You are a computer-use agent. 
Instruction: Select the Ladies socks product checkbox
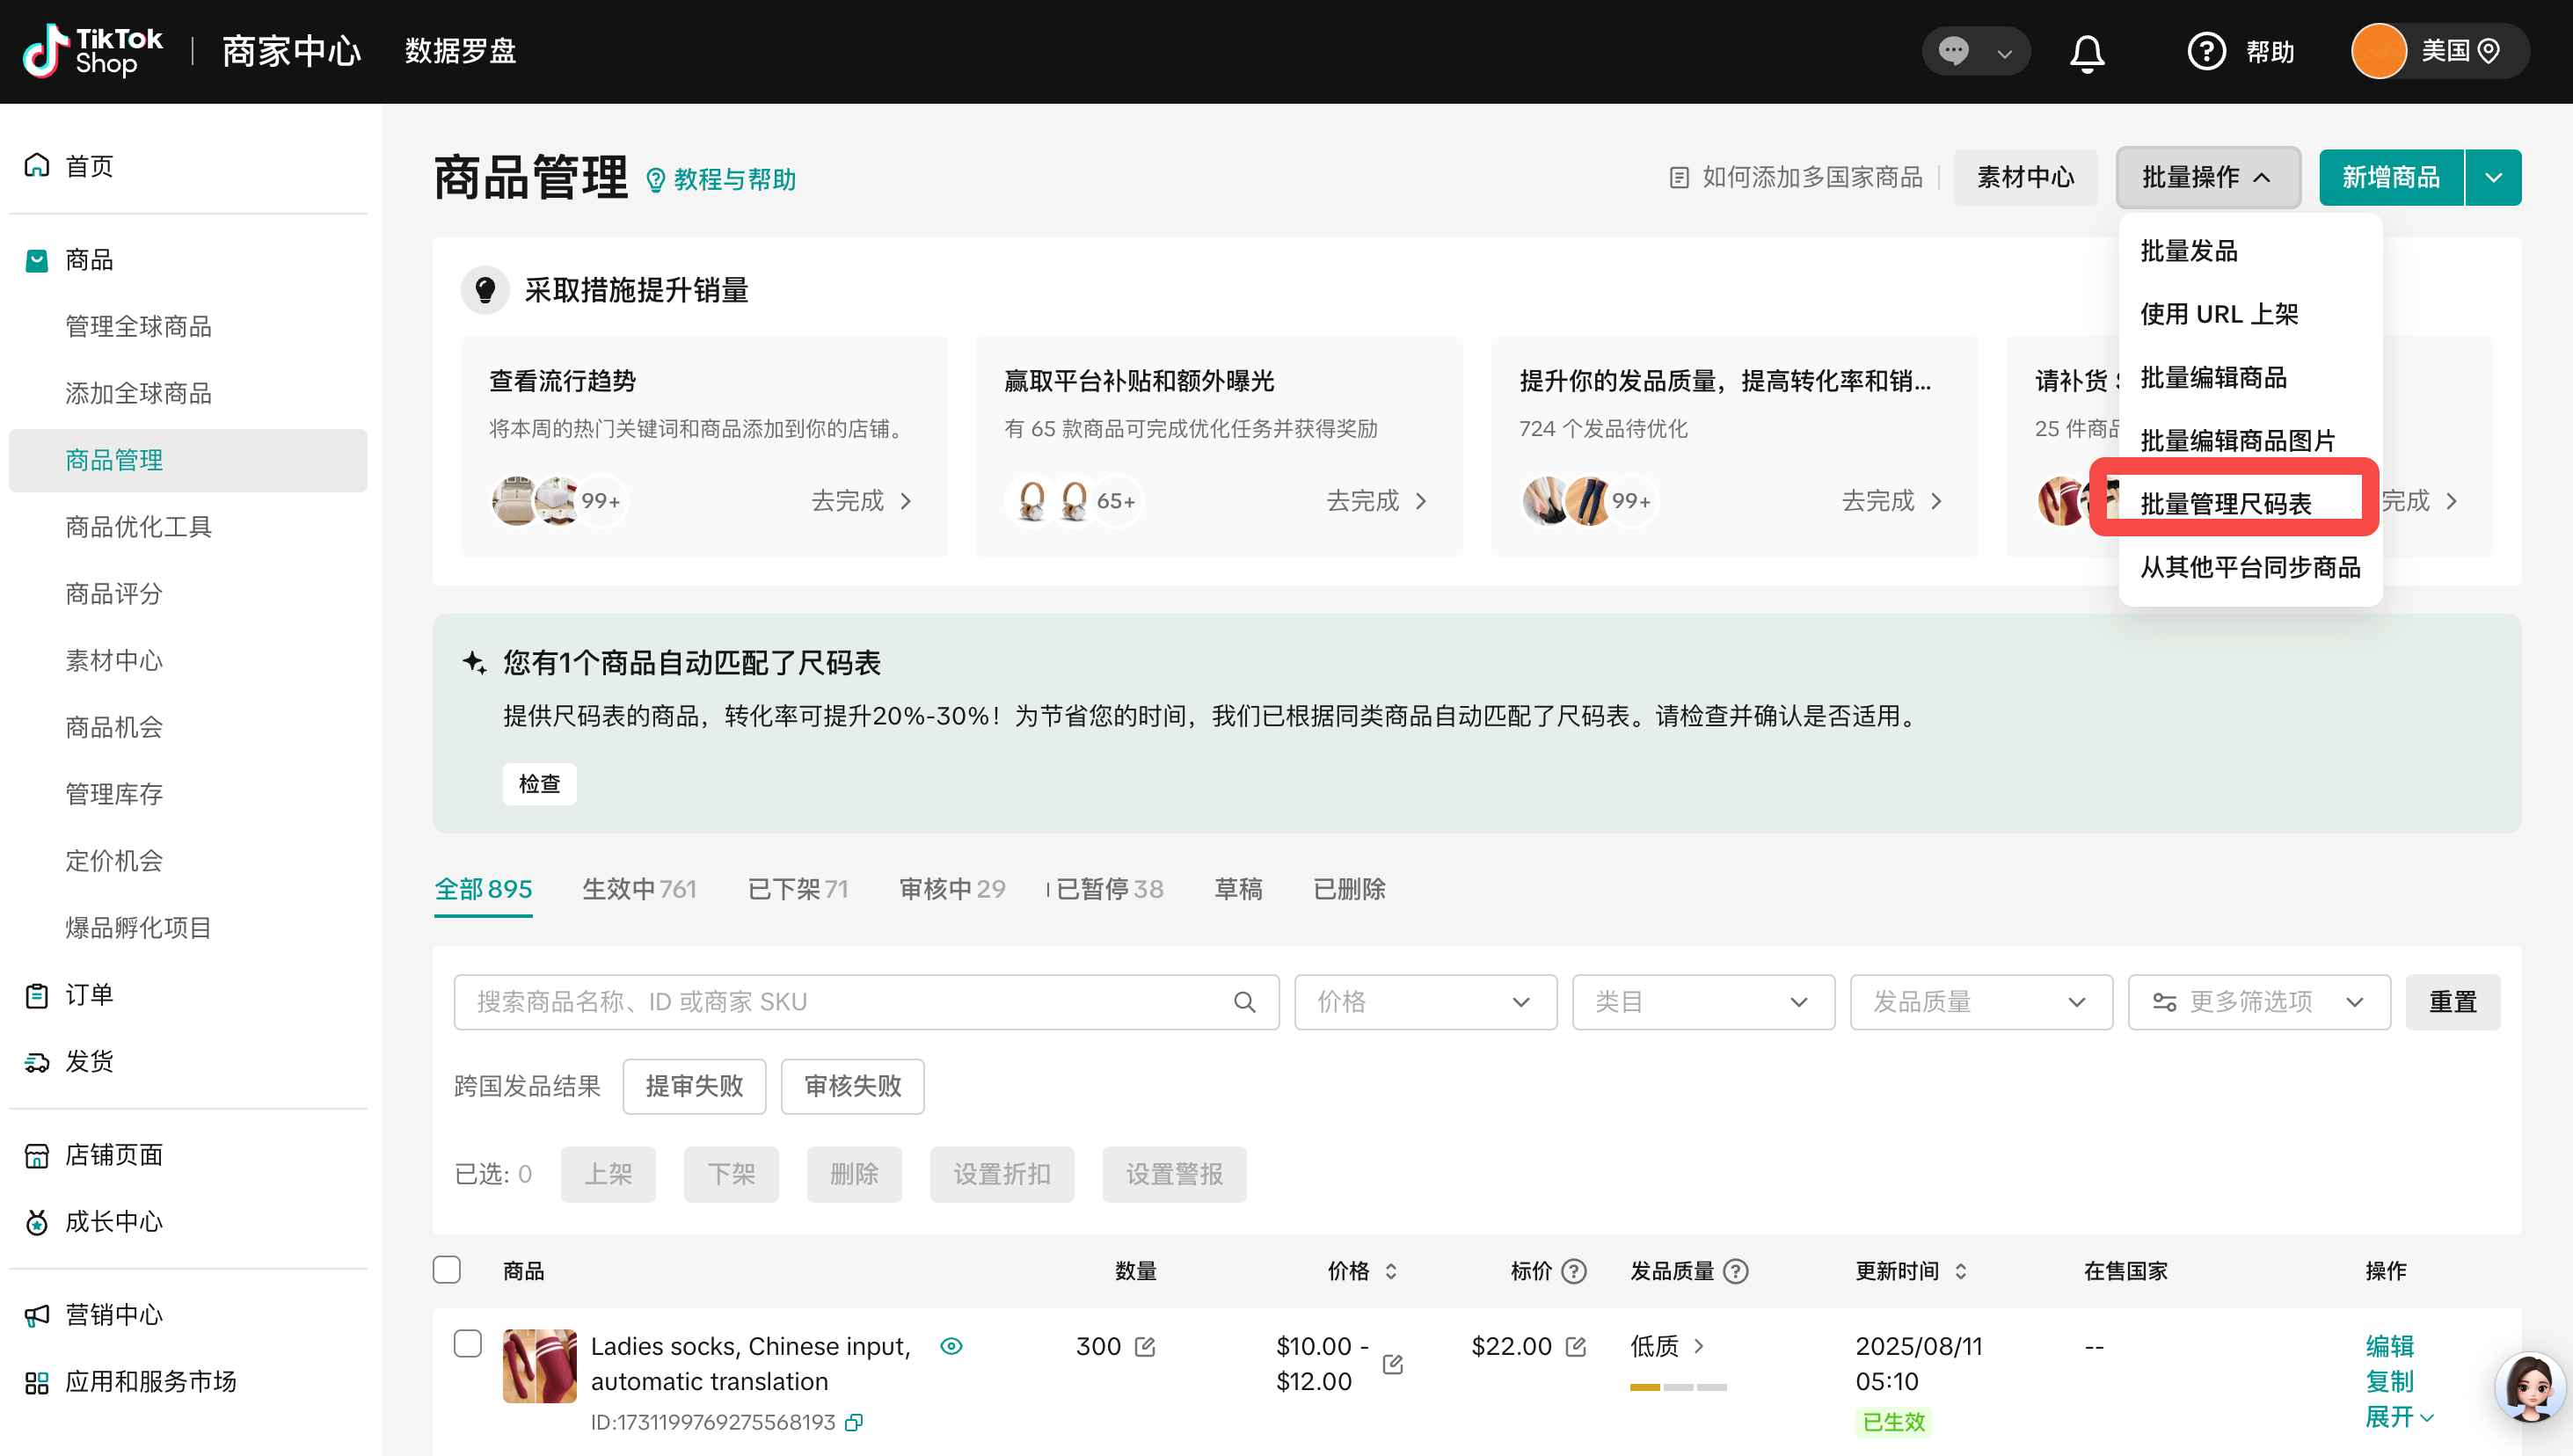[468, 1343]
